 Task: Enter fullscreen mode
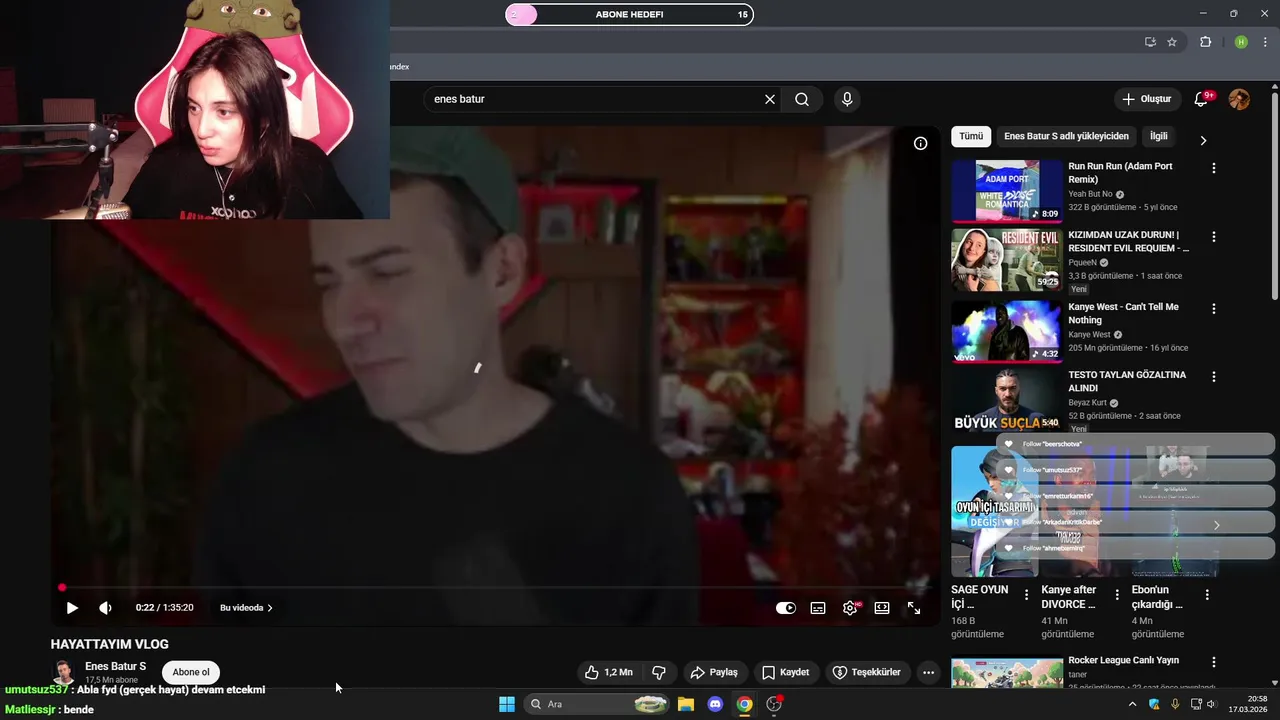pos(914,608)
